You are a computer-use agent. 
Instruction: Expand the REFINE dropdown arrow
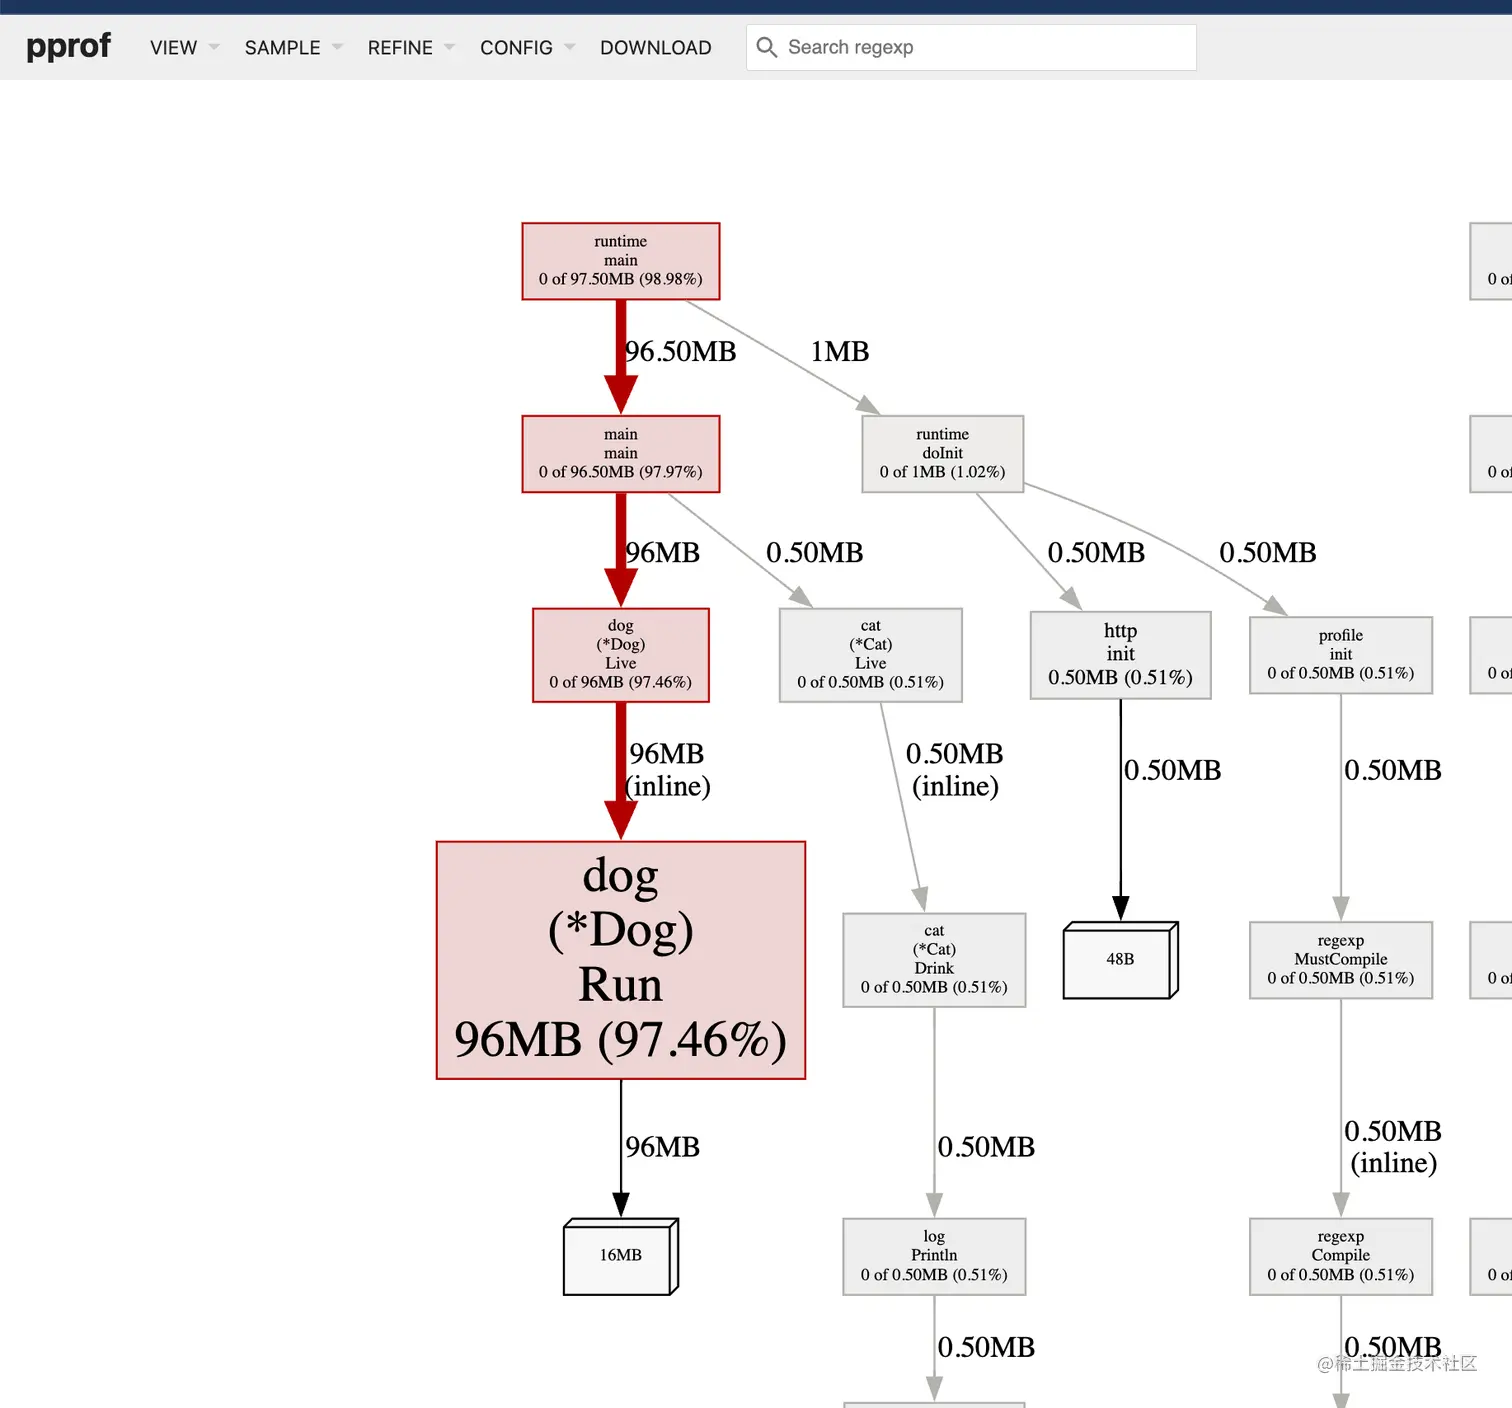click(x=449, y=47)
